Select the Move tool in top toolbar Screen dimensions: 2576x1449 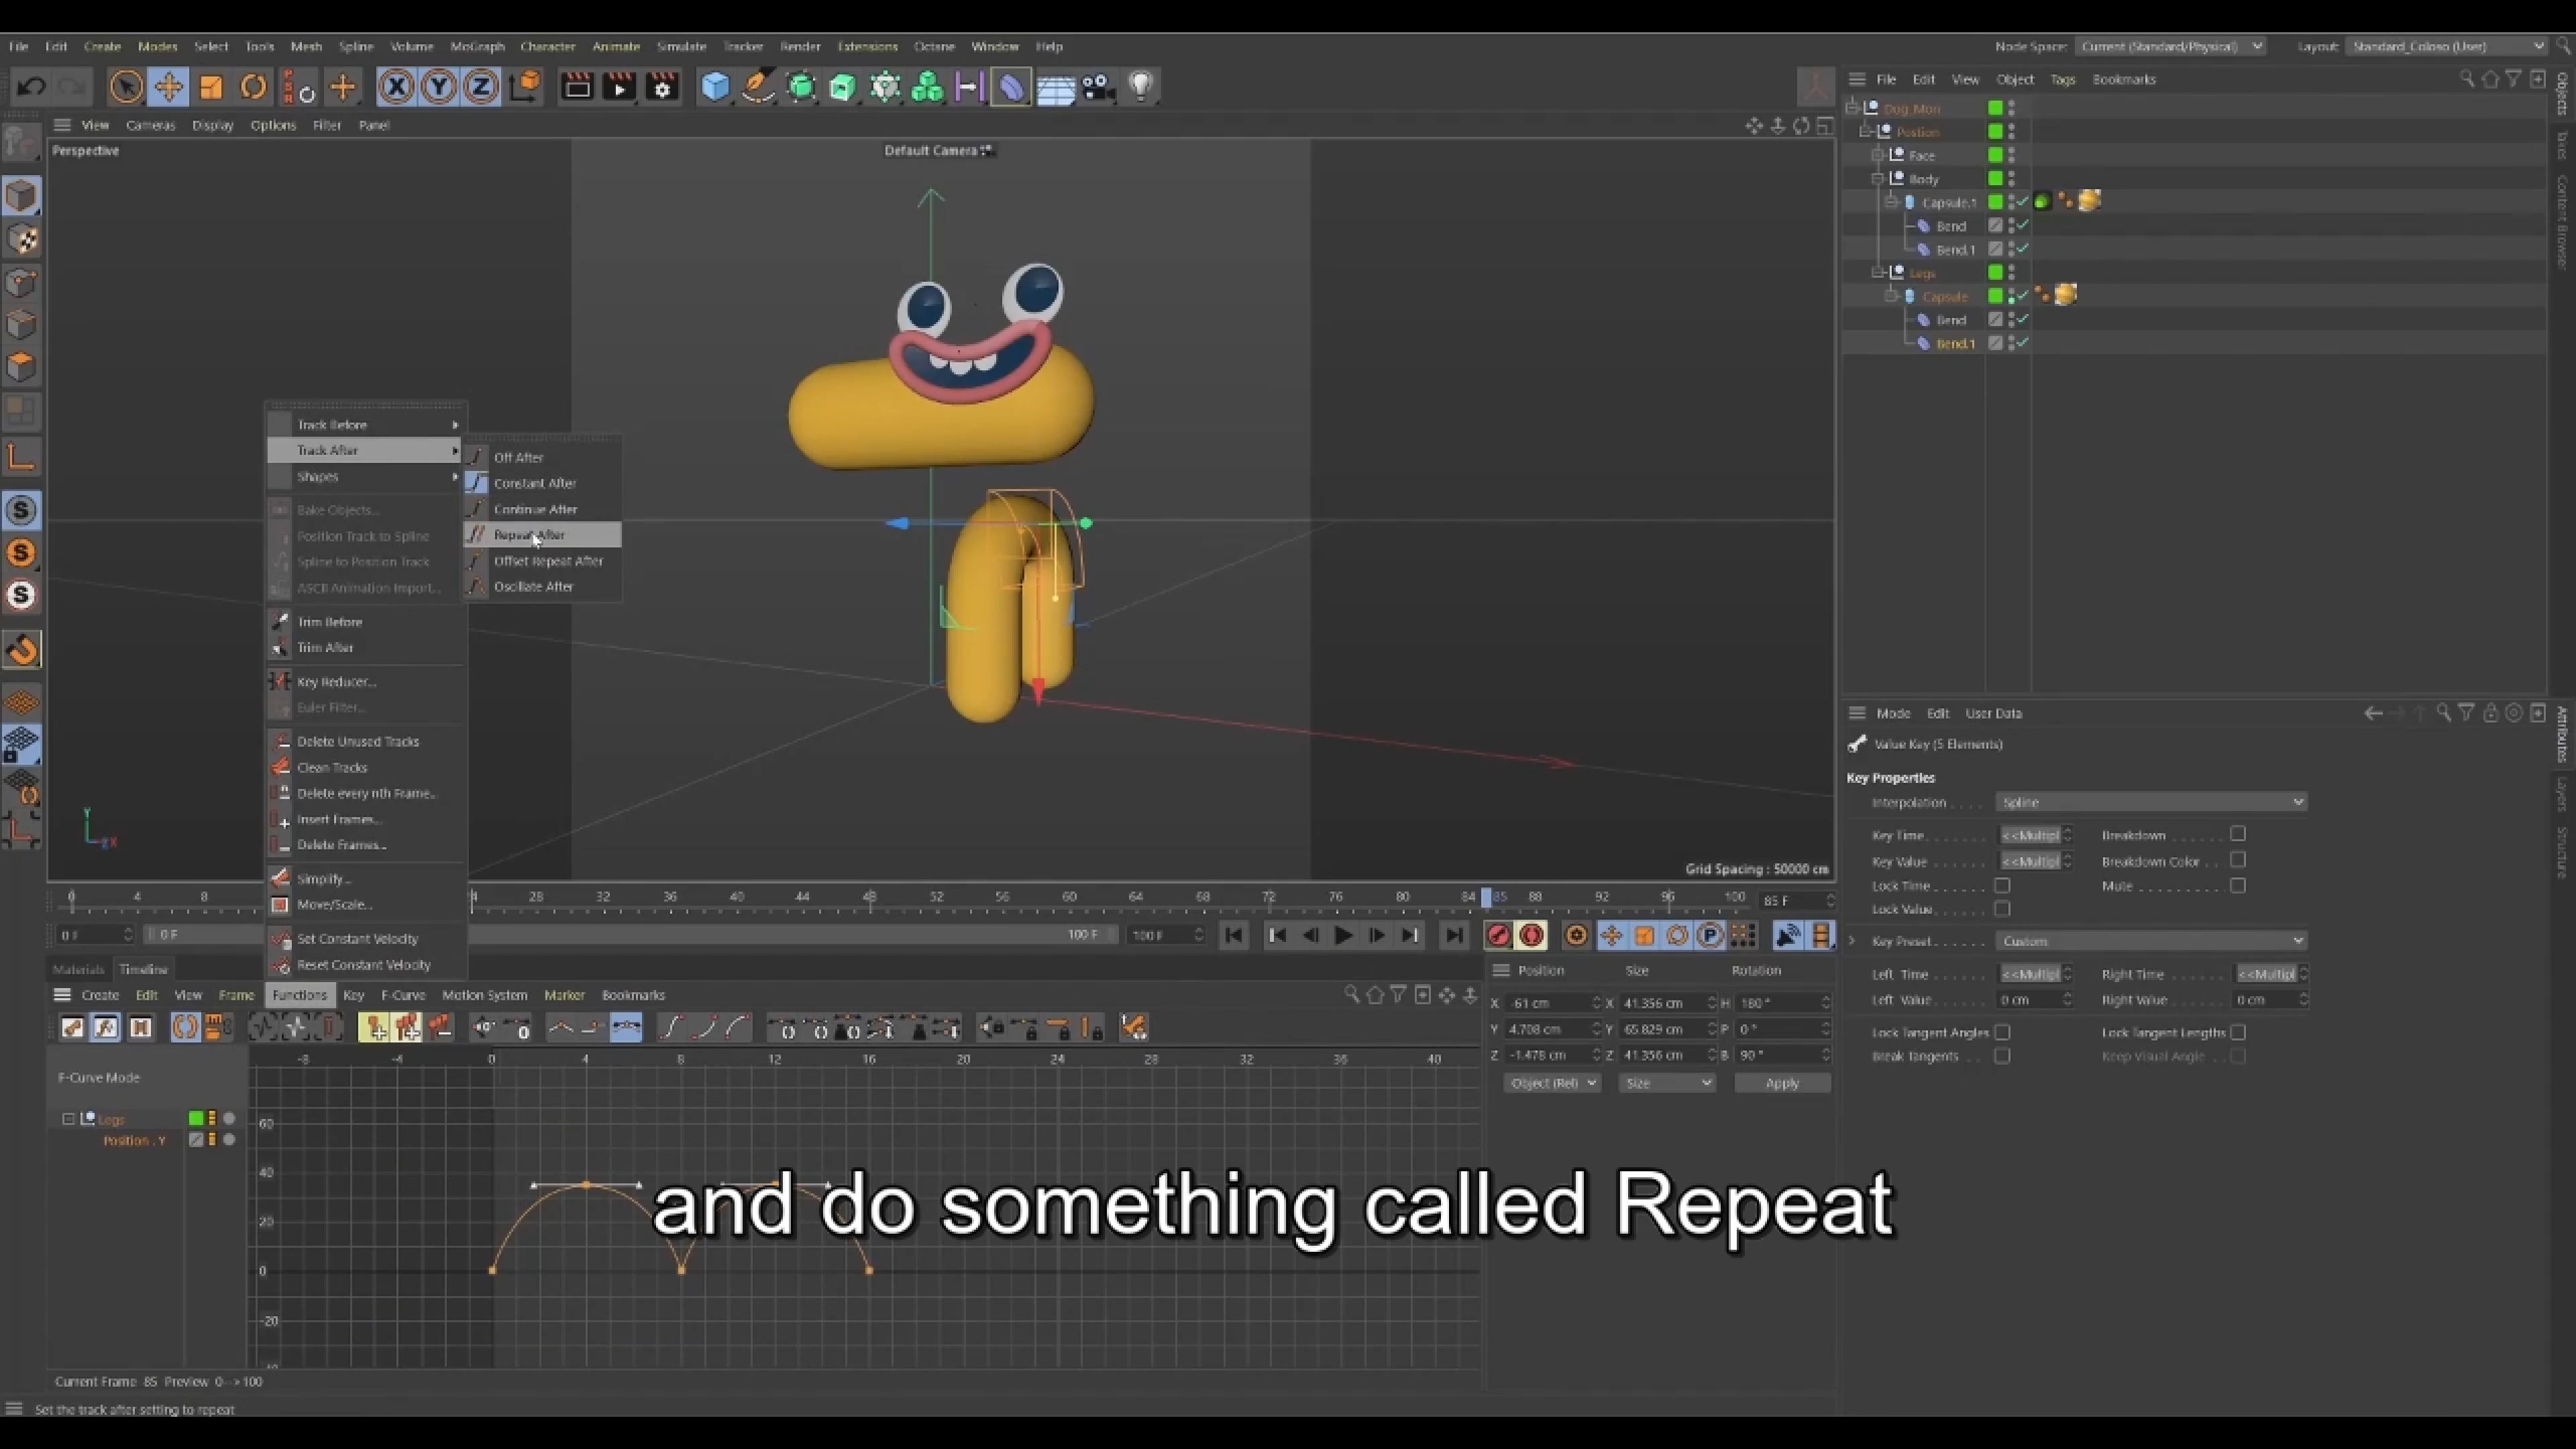[x=168, y=87]
